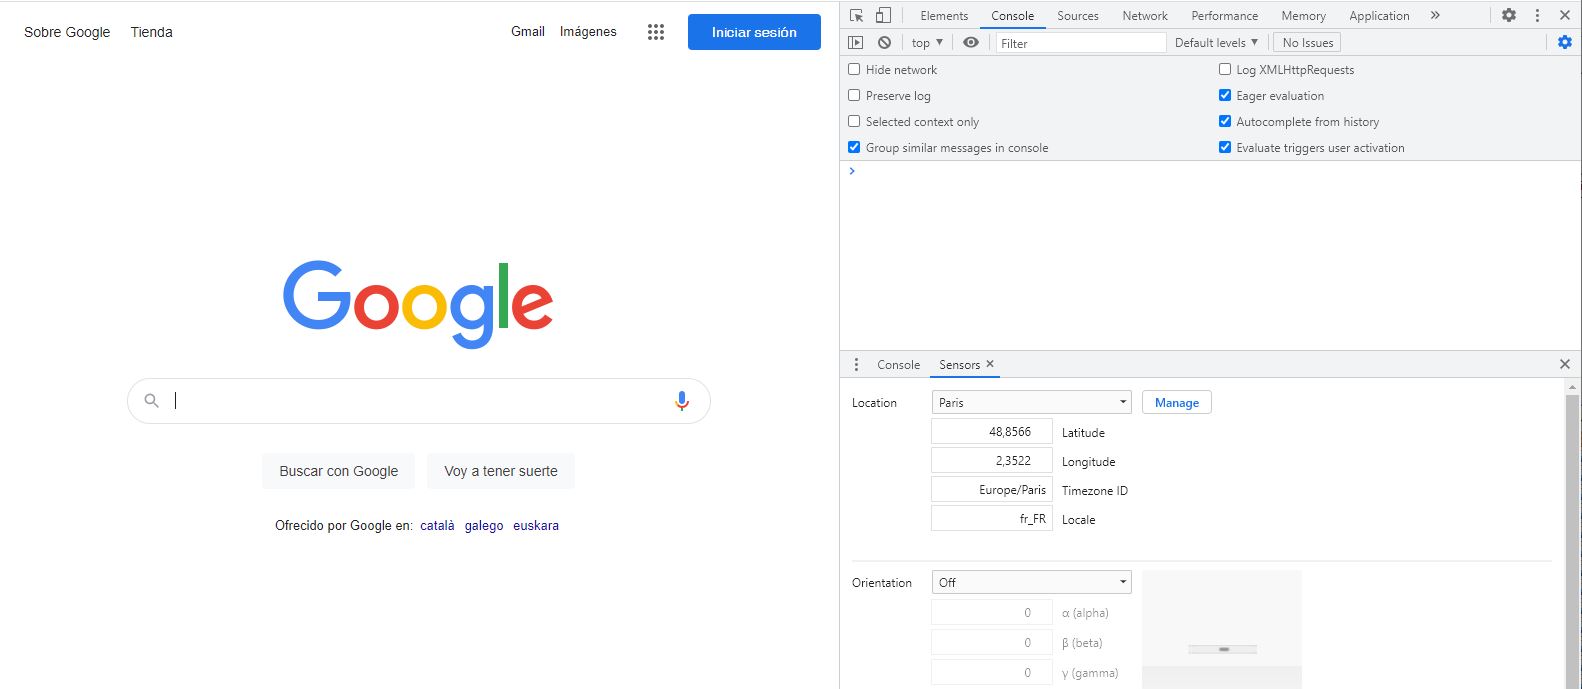
Task: Click the console Filter input
Action: (x=1081, y=42)
